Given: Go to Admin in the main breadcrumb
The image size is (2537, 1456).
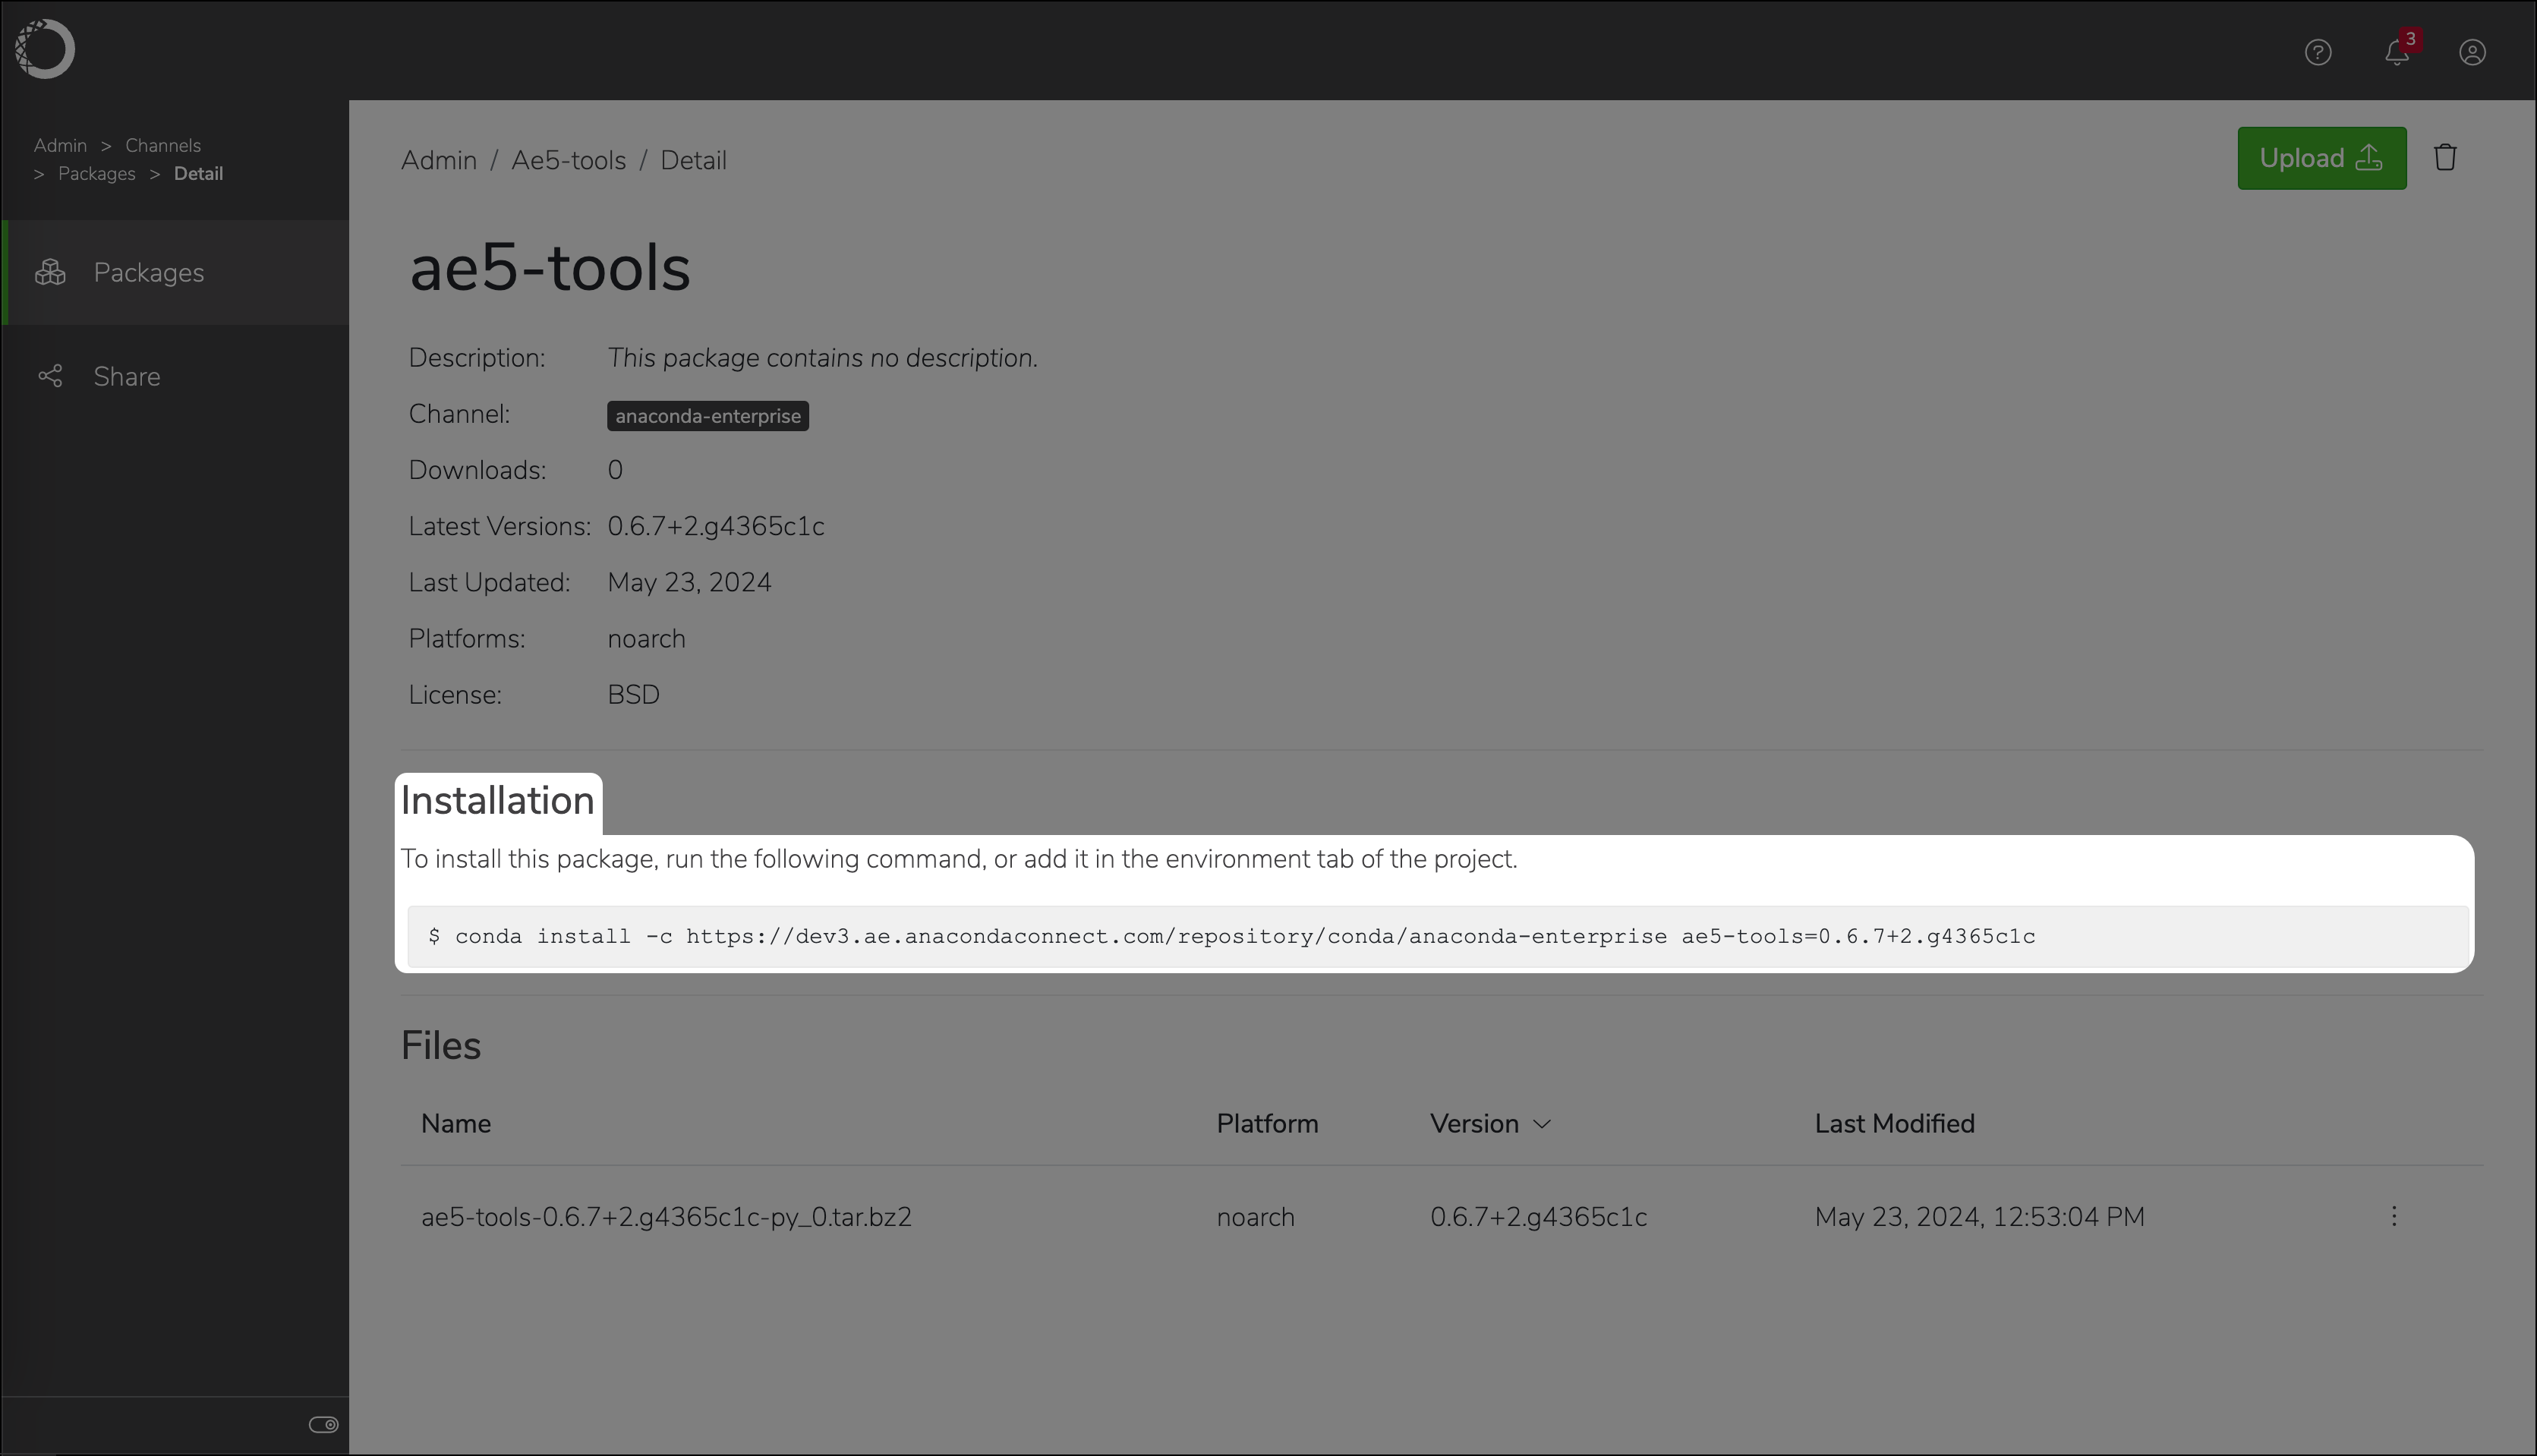Looking at the screenshot, I should click(x=438, y=160).
